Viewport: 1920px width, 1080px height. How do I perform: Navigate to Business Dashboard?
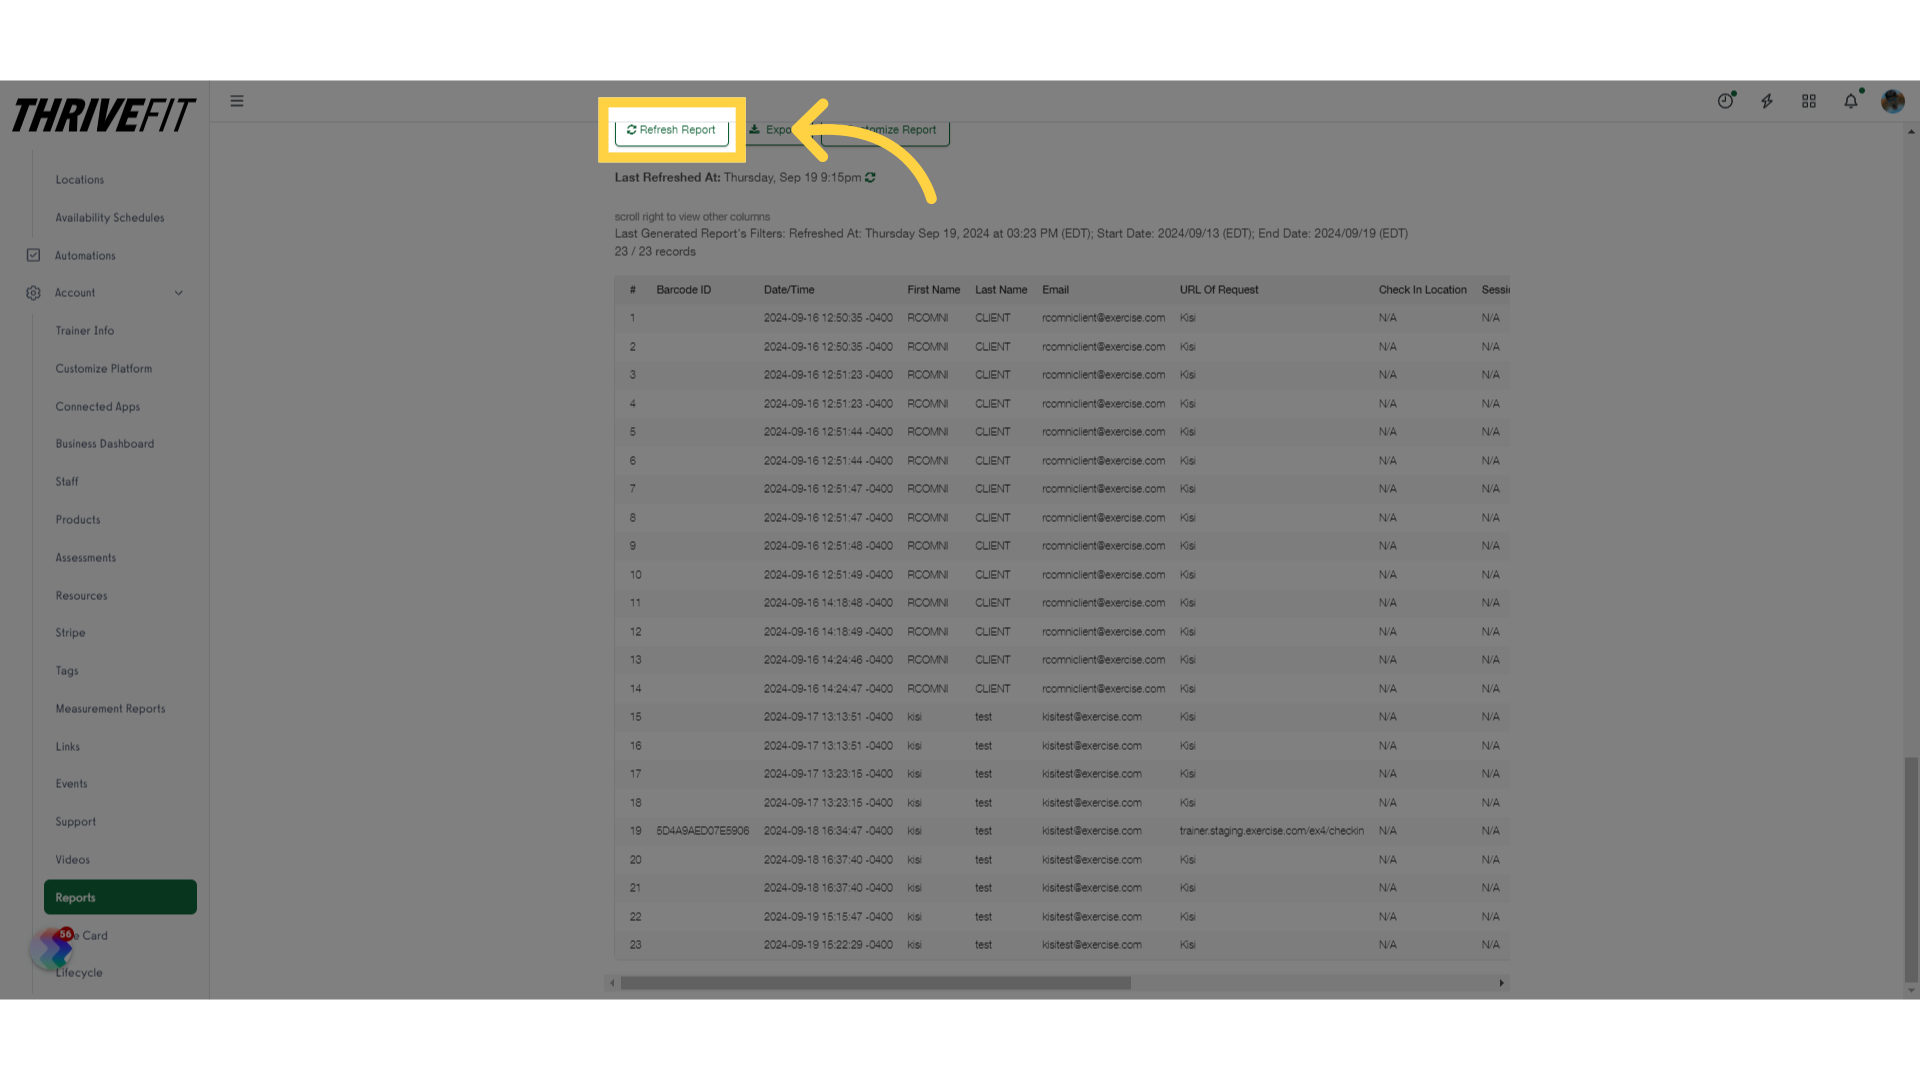click(104, 443)
